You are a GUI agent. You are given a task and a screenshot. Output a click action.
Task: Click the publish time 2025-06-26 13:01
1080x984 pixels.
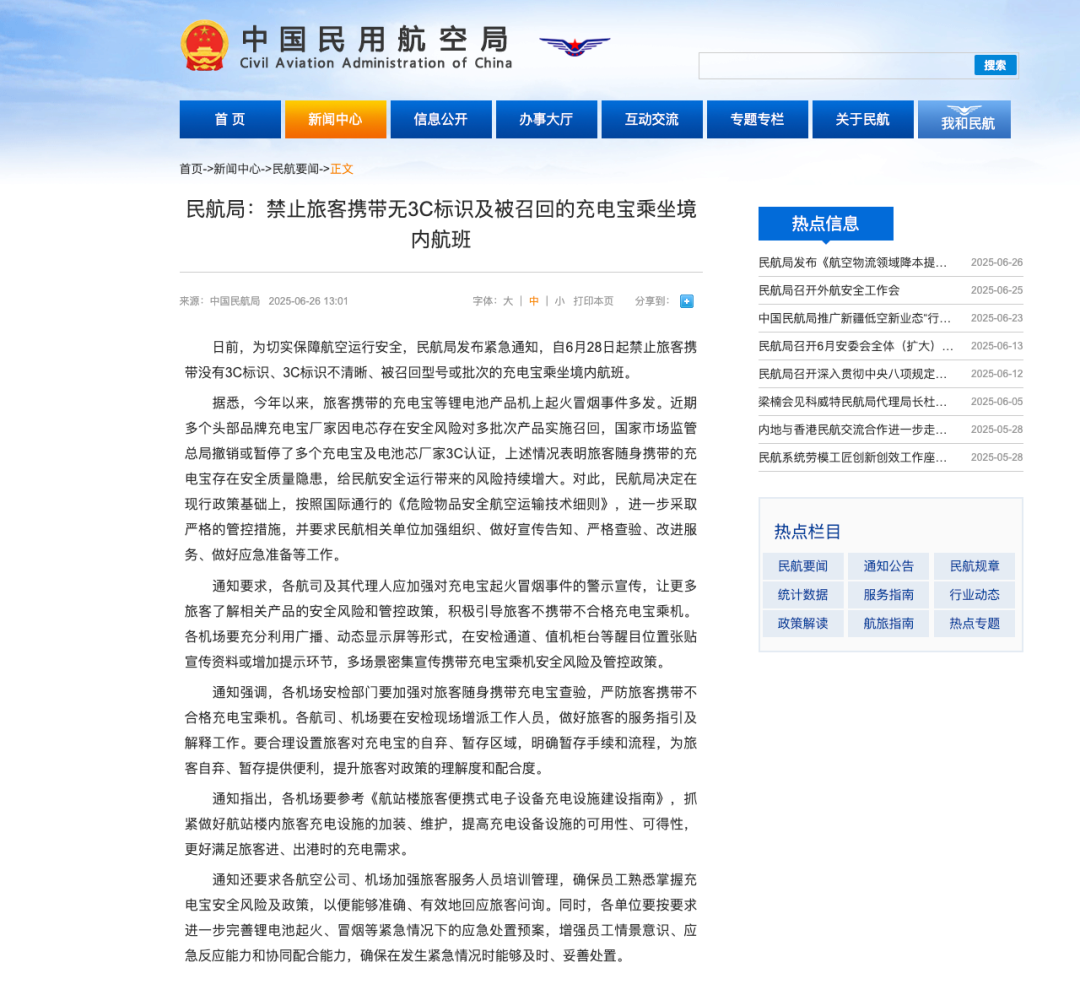click(x=308, y=301)
